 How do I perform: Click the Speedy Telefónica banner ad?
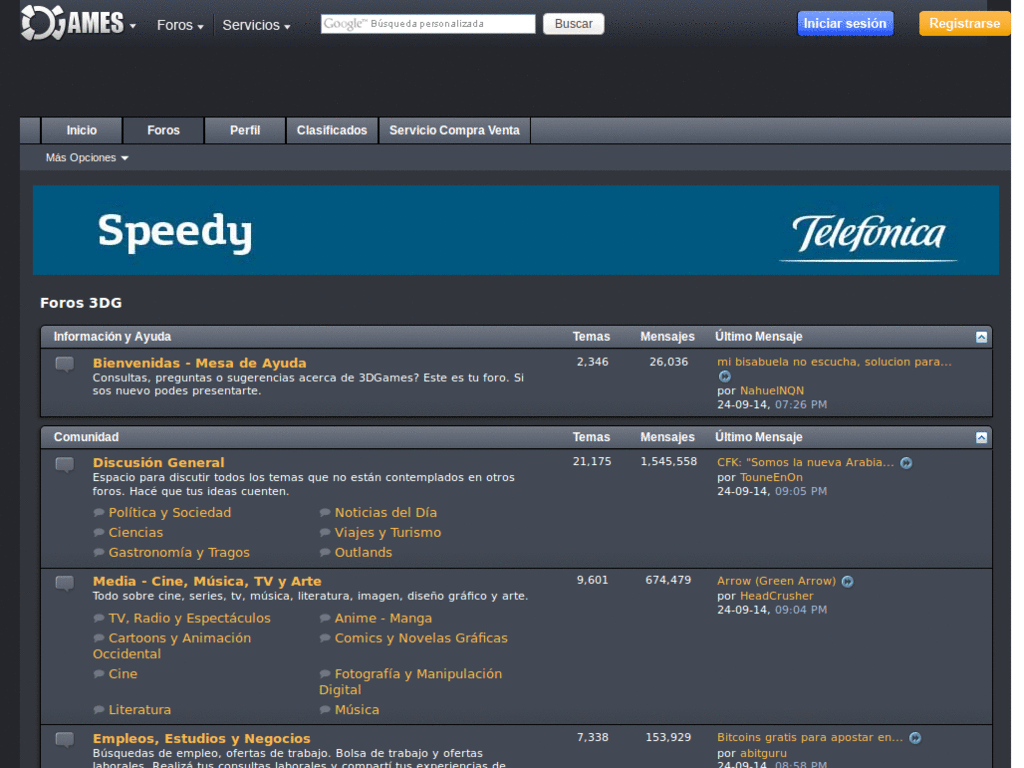pos(516,230)
